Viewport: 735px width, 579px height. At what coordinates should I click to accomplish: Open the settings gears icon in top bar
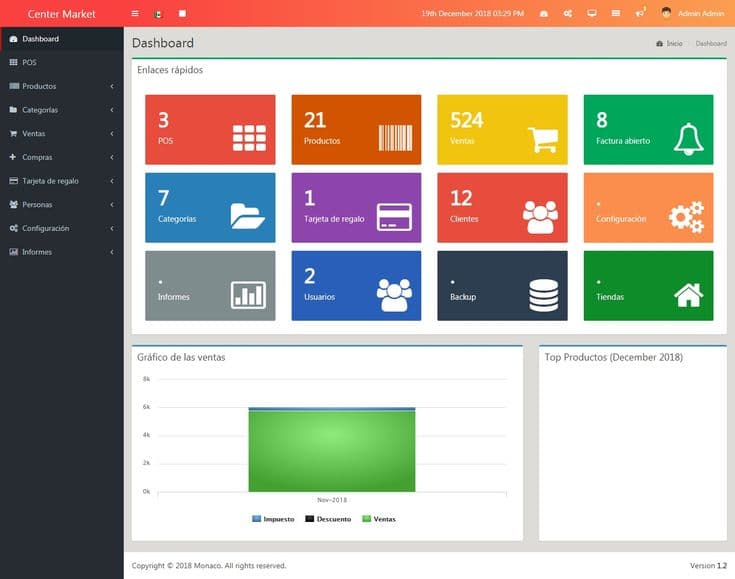568,14
